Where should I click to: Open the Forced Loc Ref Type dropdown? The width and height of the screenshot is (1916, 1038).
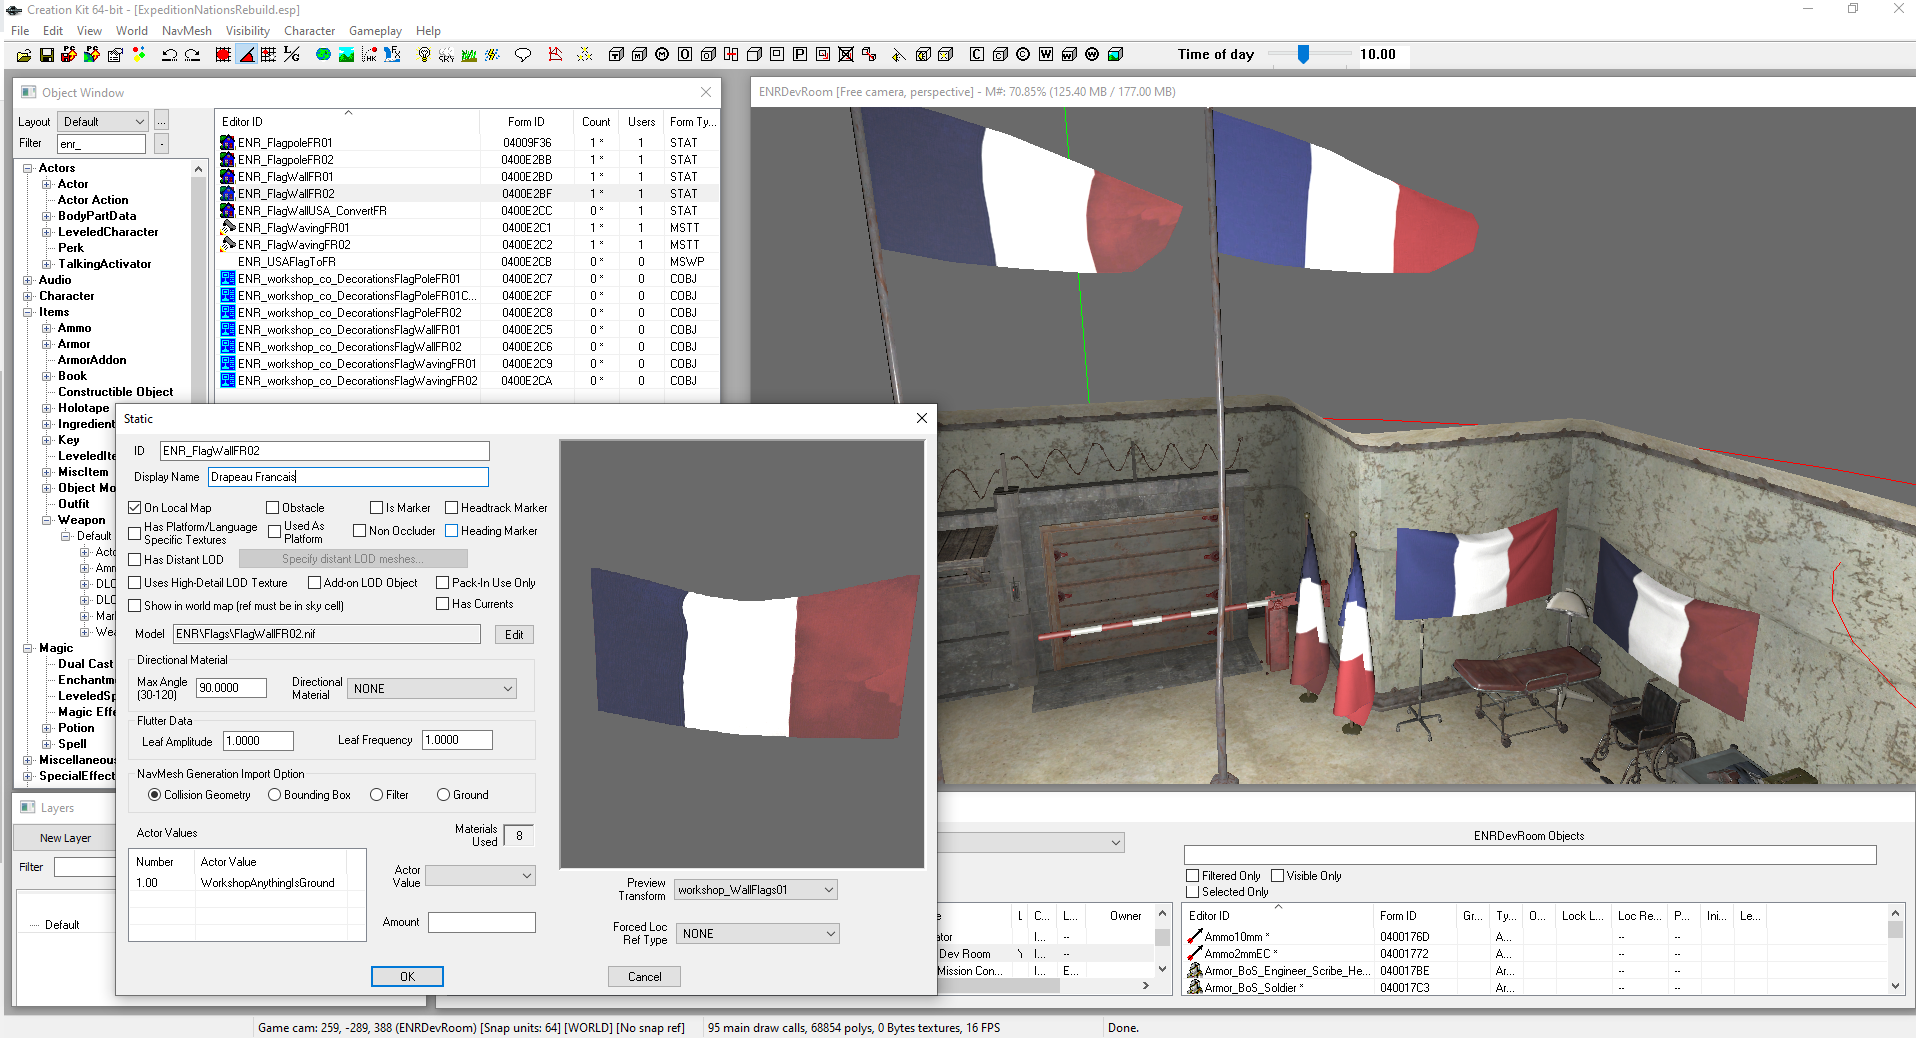[x=756, y=934]
